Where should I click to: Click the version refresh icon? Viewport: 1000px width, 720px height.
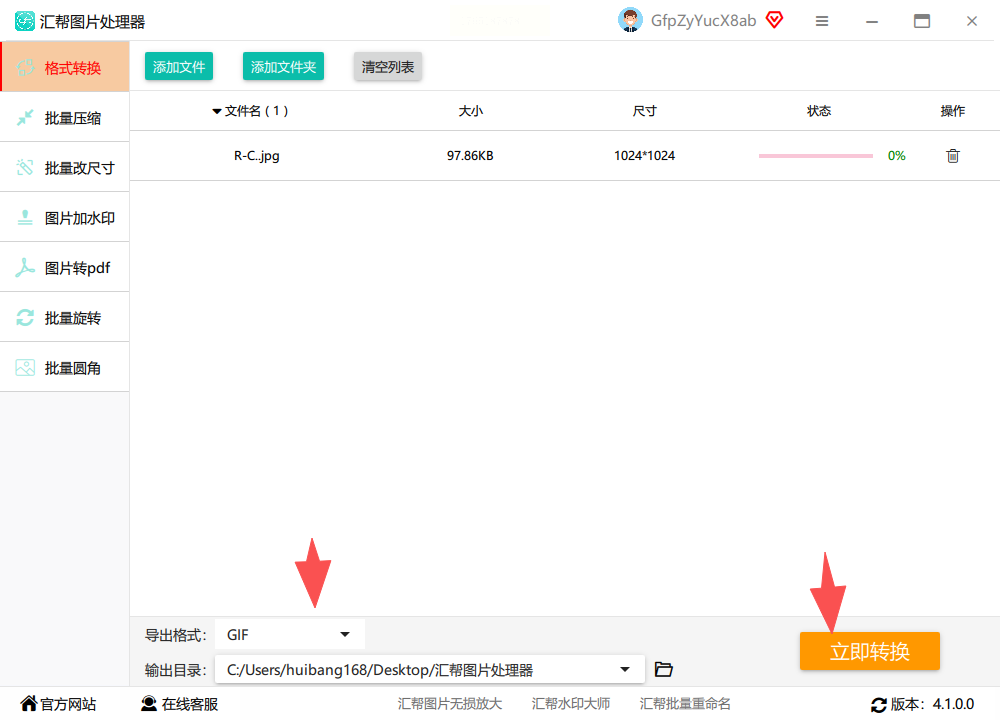pos(879,705)
